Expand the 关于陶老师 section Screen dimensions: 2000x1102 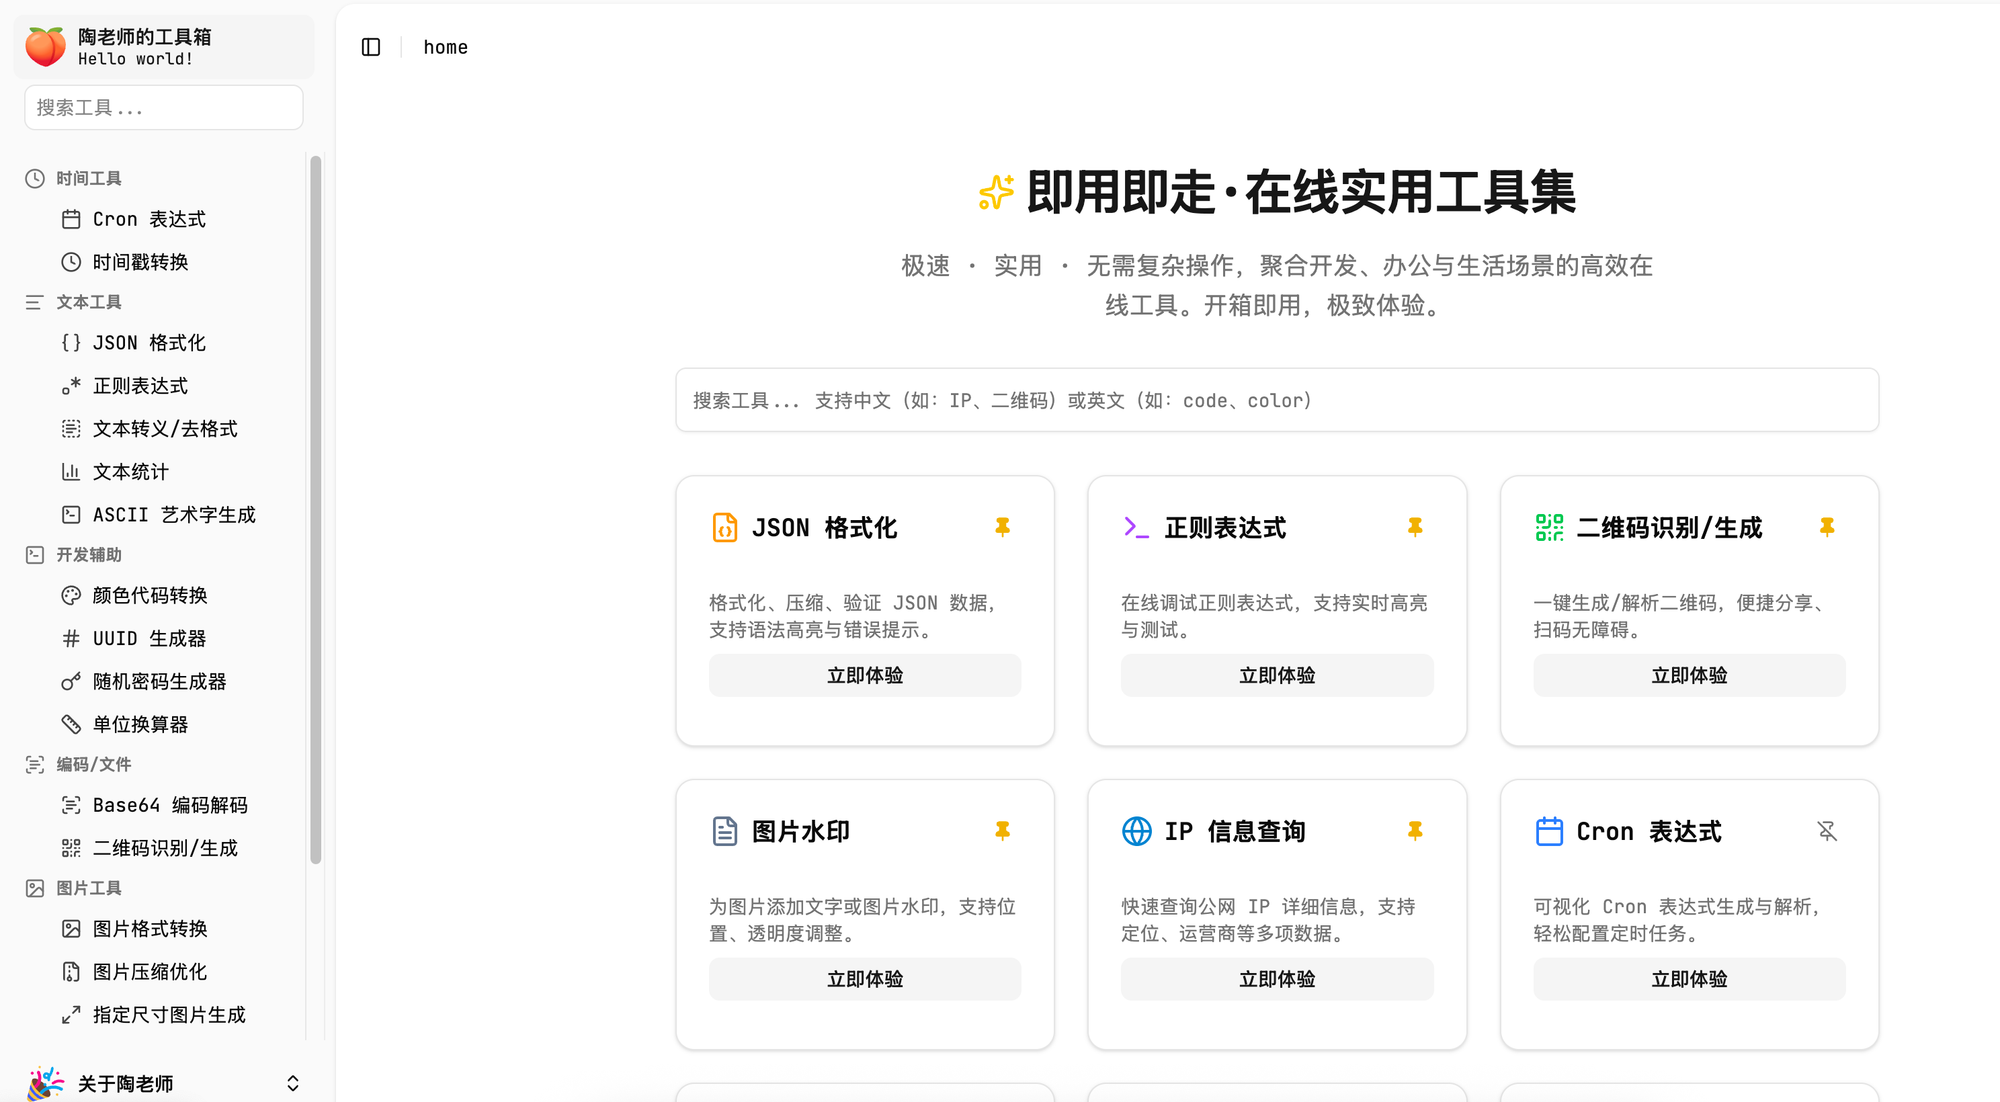pyautogui.click(x=292, y=1082)
